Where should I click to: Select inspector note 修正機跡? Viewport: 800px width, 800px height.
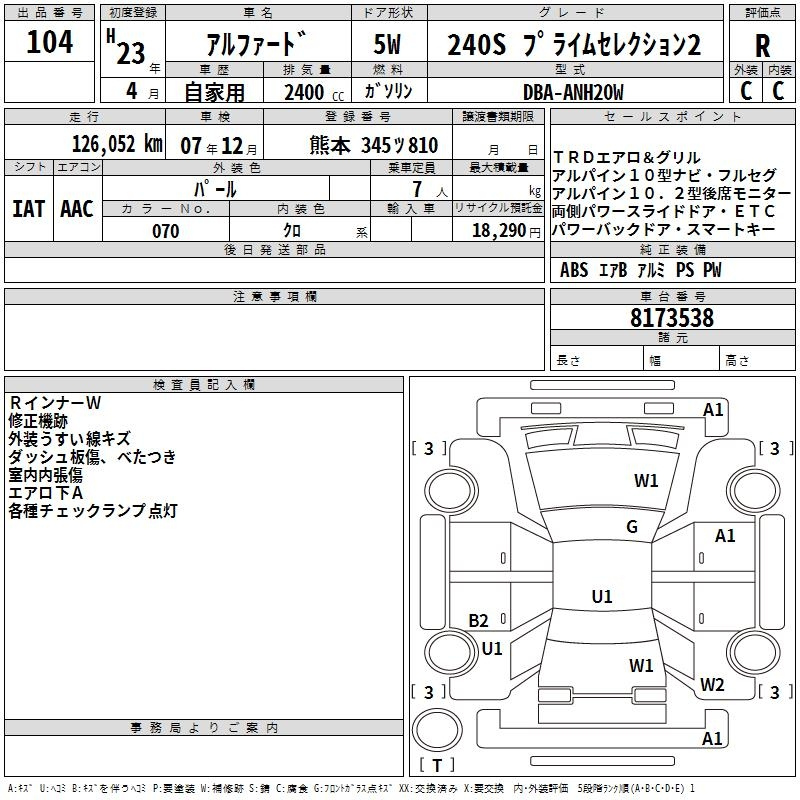tap(38, 421)
